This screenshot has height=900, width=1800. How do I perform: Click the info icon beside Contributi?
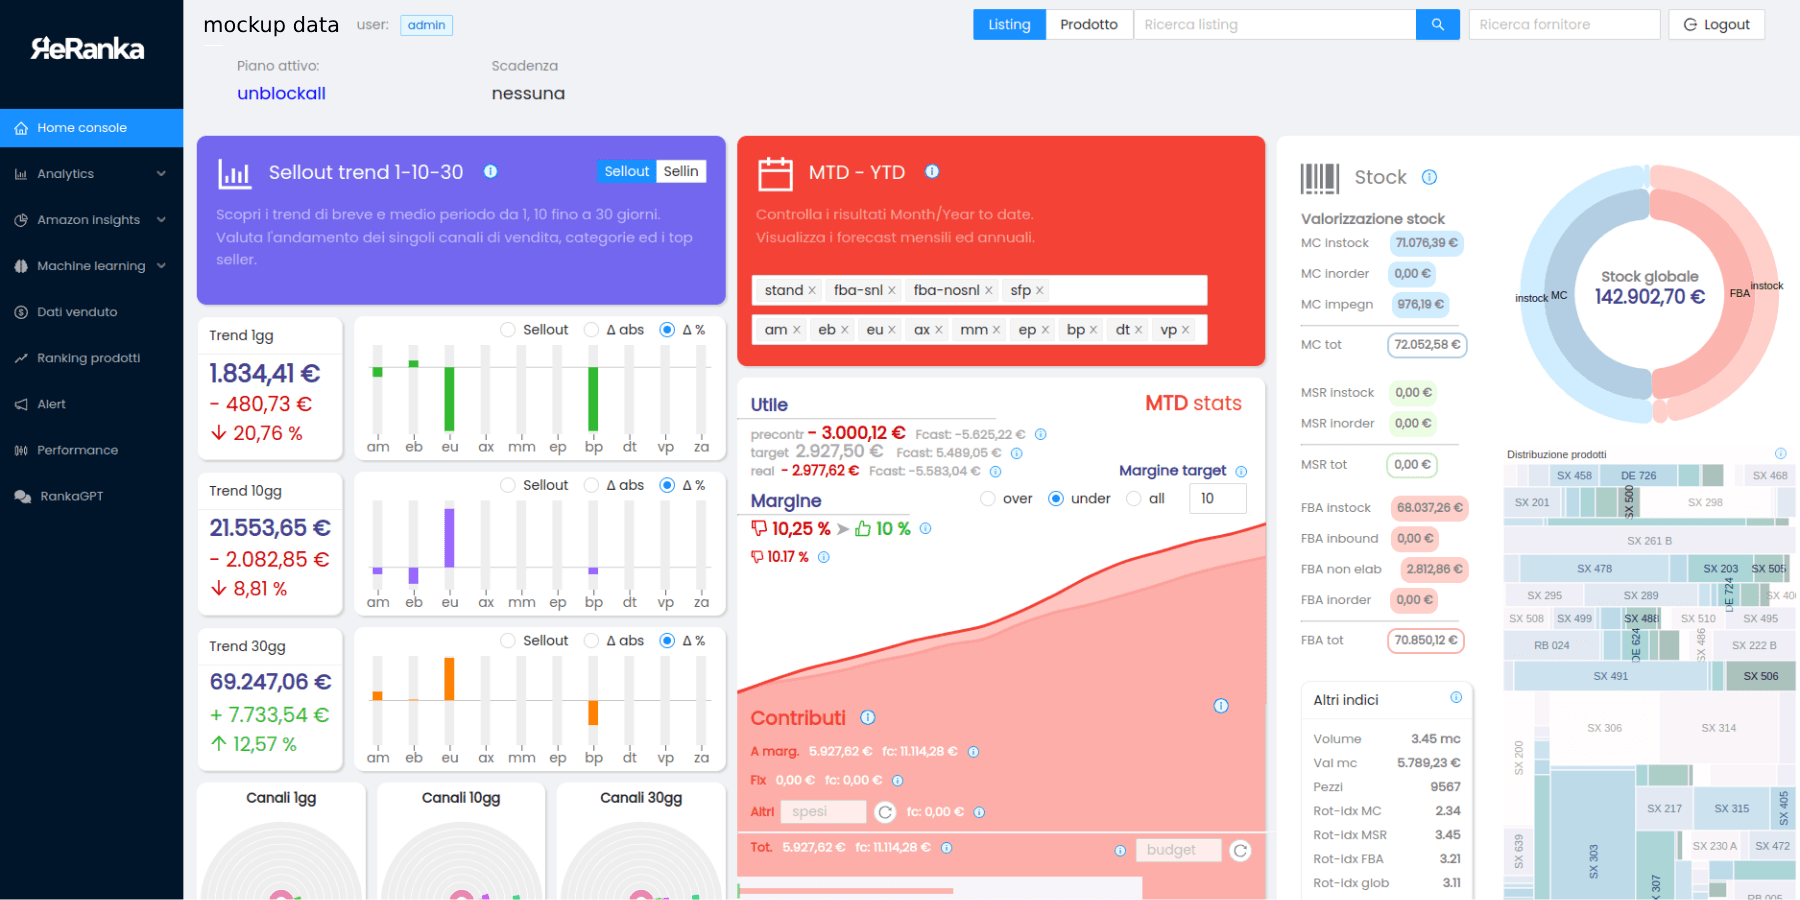868,717
